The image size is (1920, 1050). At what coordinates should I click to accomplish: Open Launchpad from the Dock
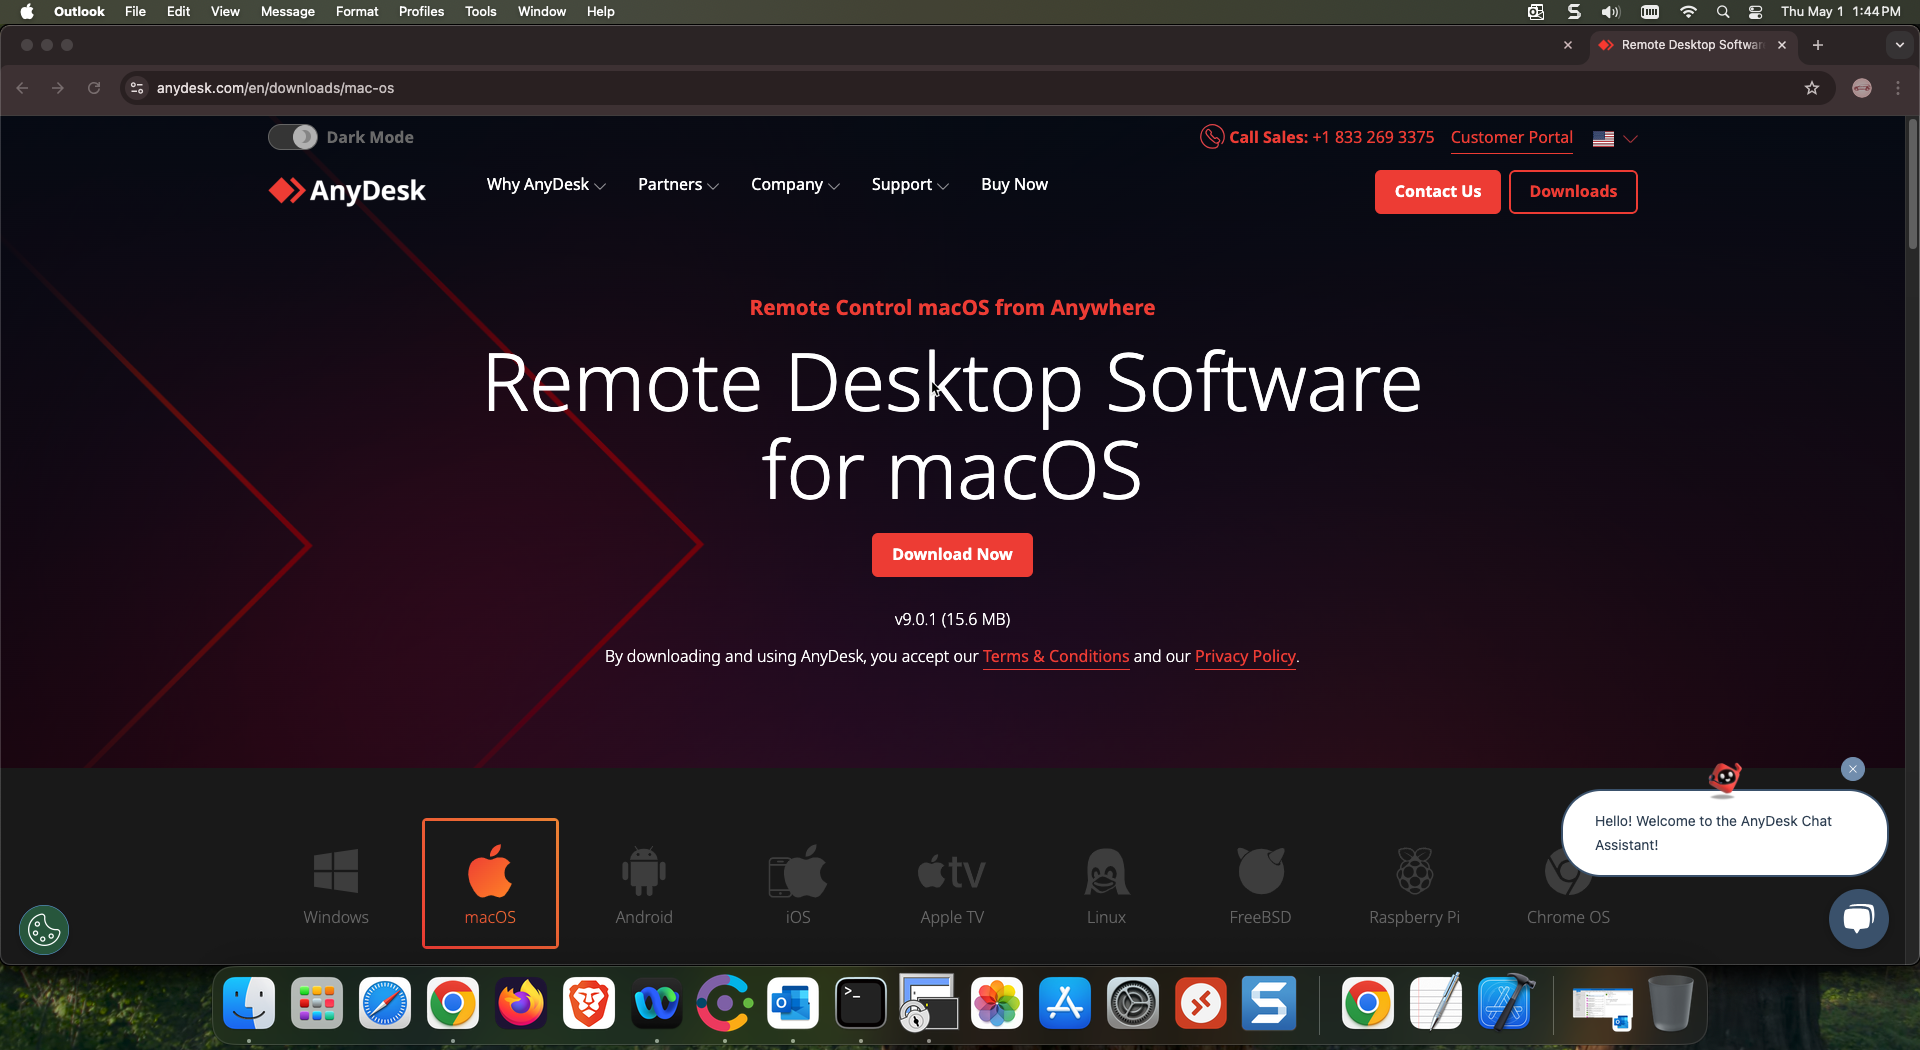[317, 1003]
